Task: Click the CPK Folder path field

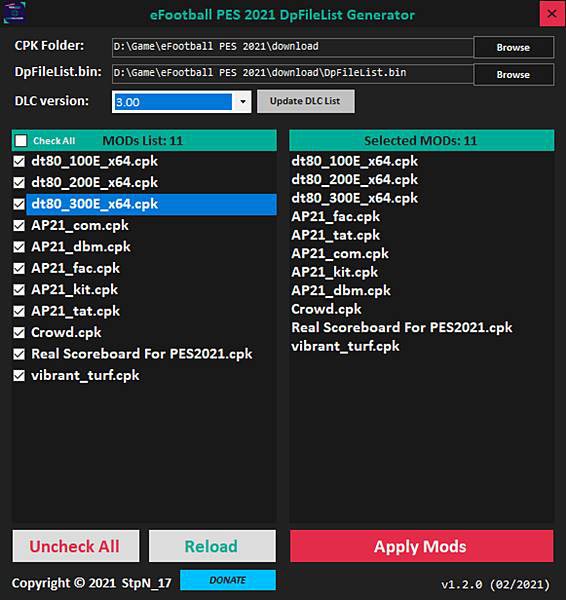Action: pos(292,47)
